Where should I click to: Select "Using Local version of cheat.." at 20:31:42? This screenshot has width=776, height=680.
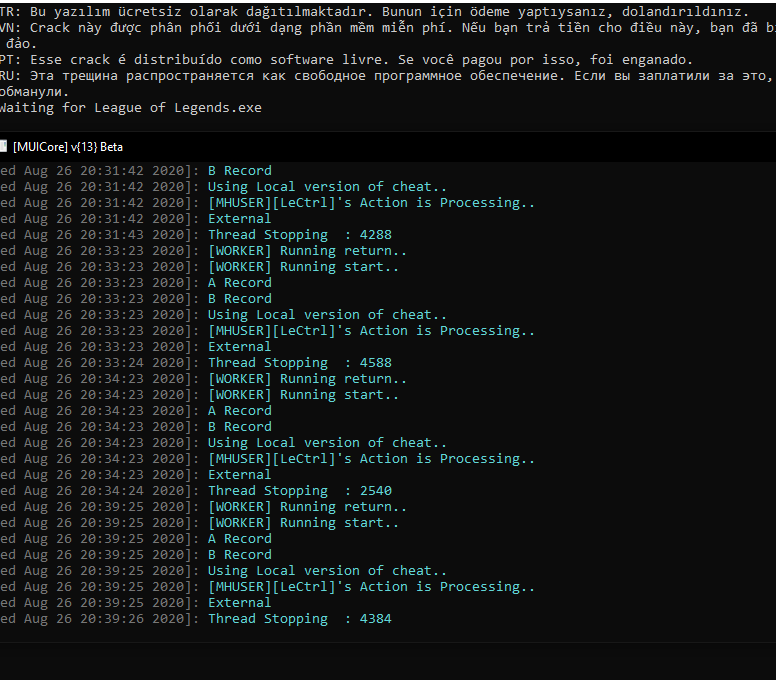pos(327,187)
